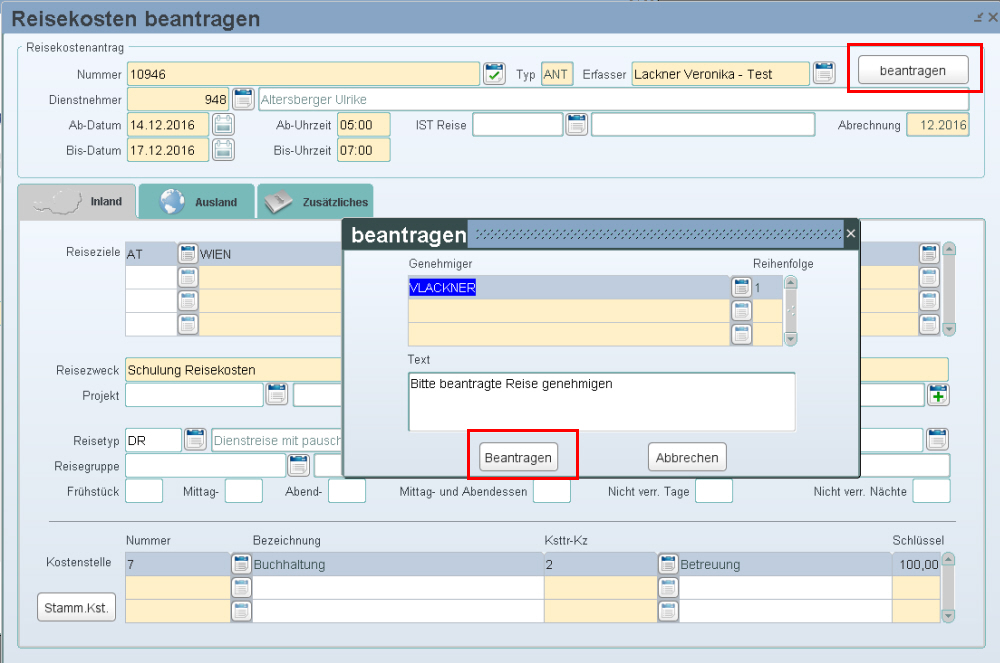Open the lookup icon before Betreuung in the Kostenstelle table
This screenshot has width=1000, height=663.
point(668,564)
